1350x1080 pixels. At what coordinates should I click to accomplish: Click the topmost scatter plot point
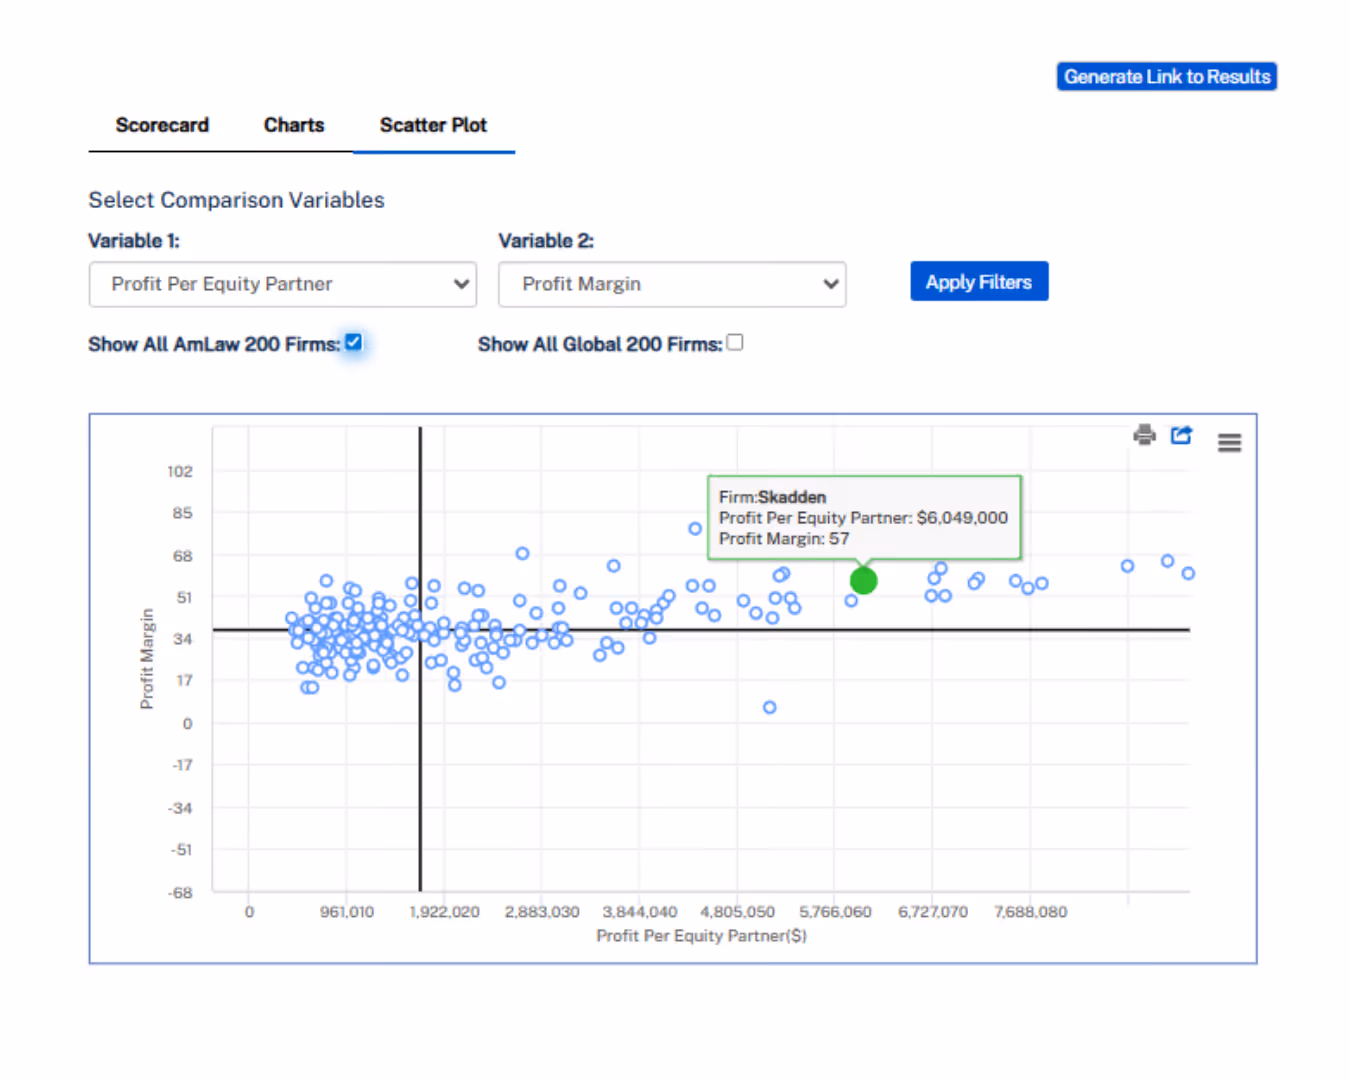tap(694, 528)
